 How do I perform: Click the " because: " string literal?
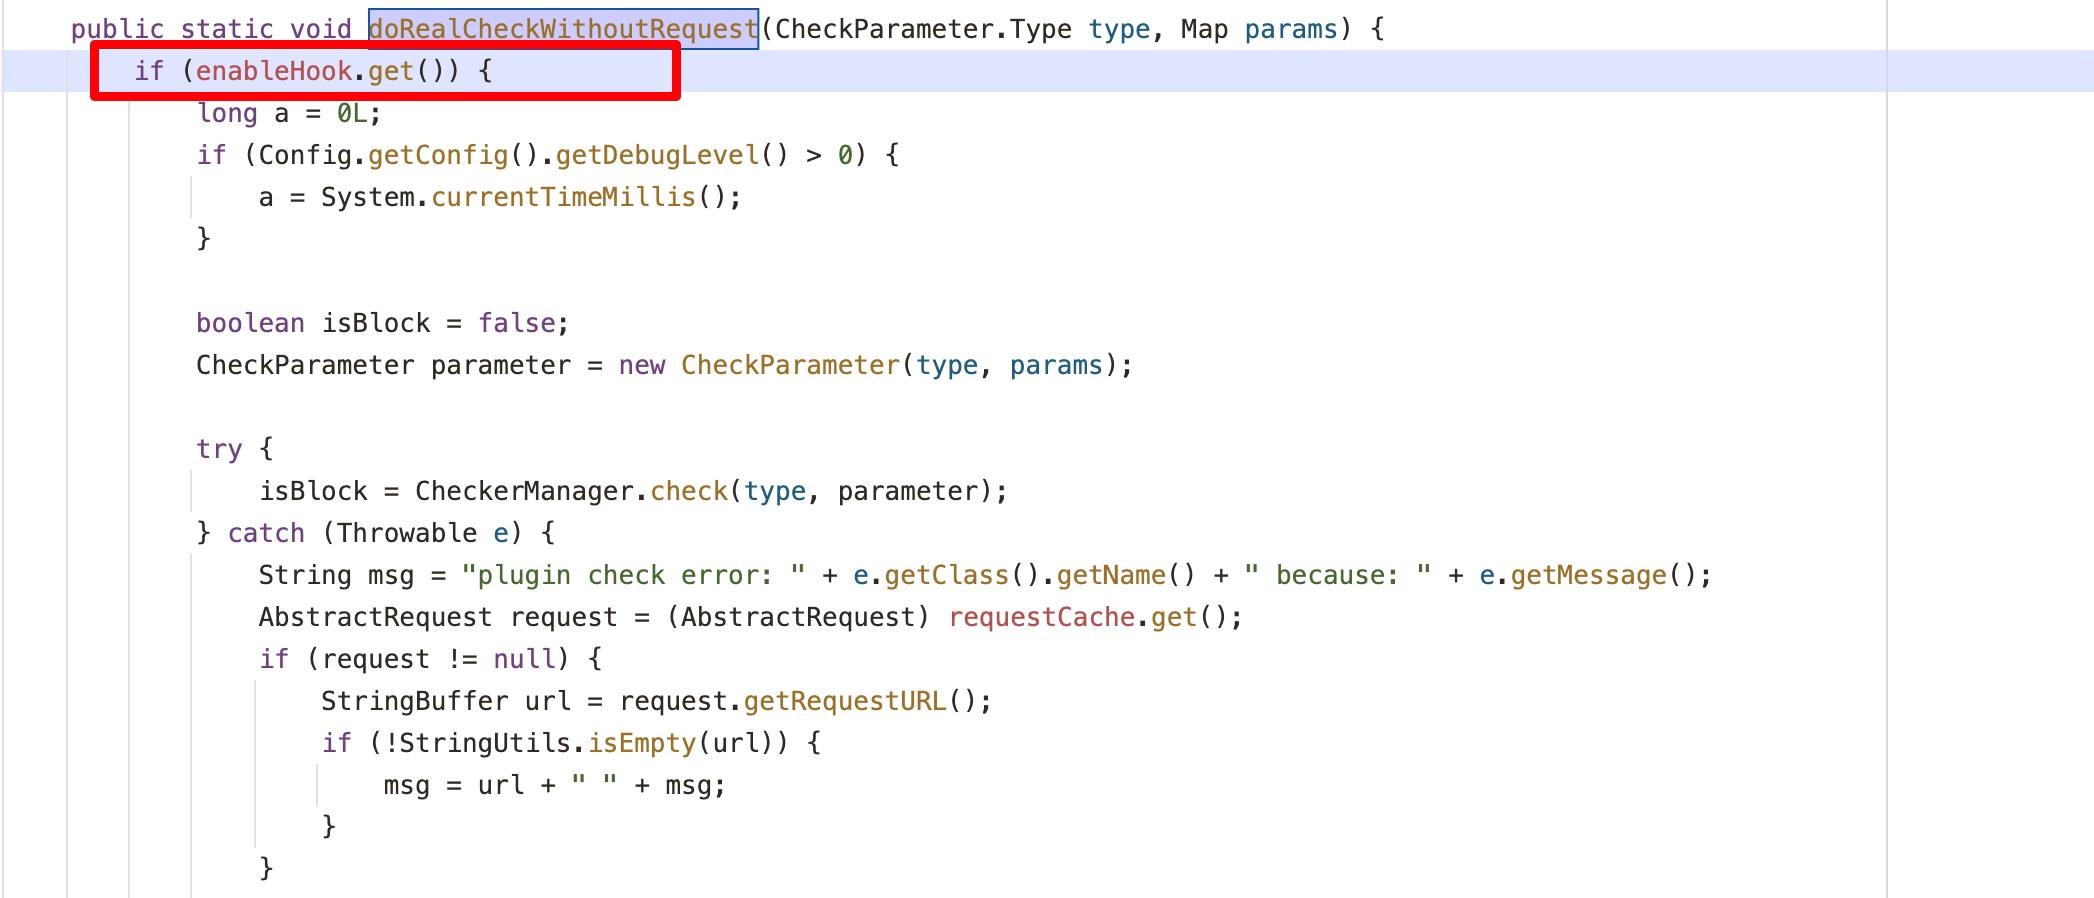(x=1337, y=575)
